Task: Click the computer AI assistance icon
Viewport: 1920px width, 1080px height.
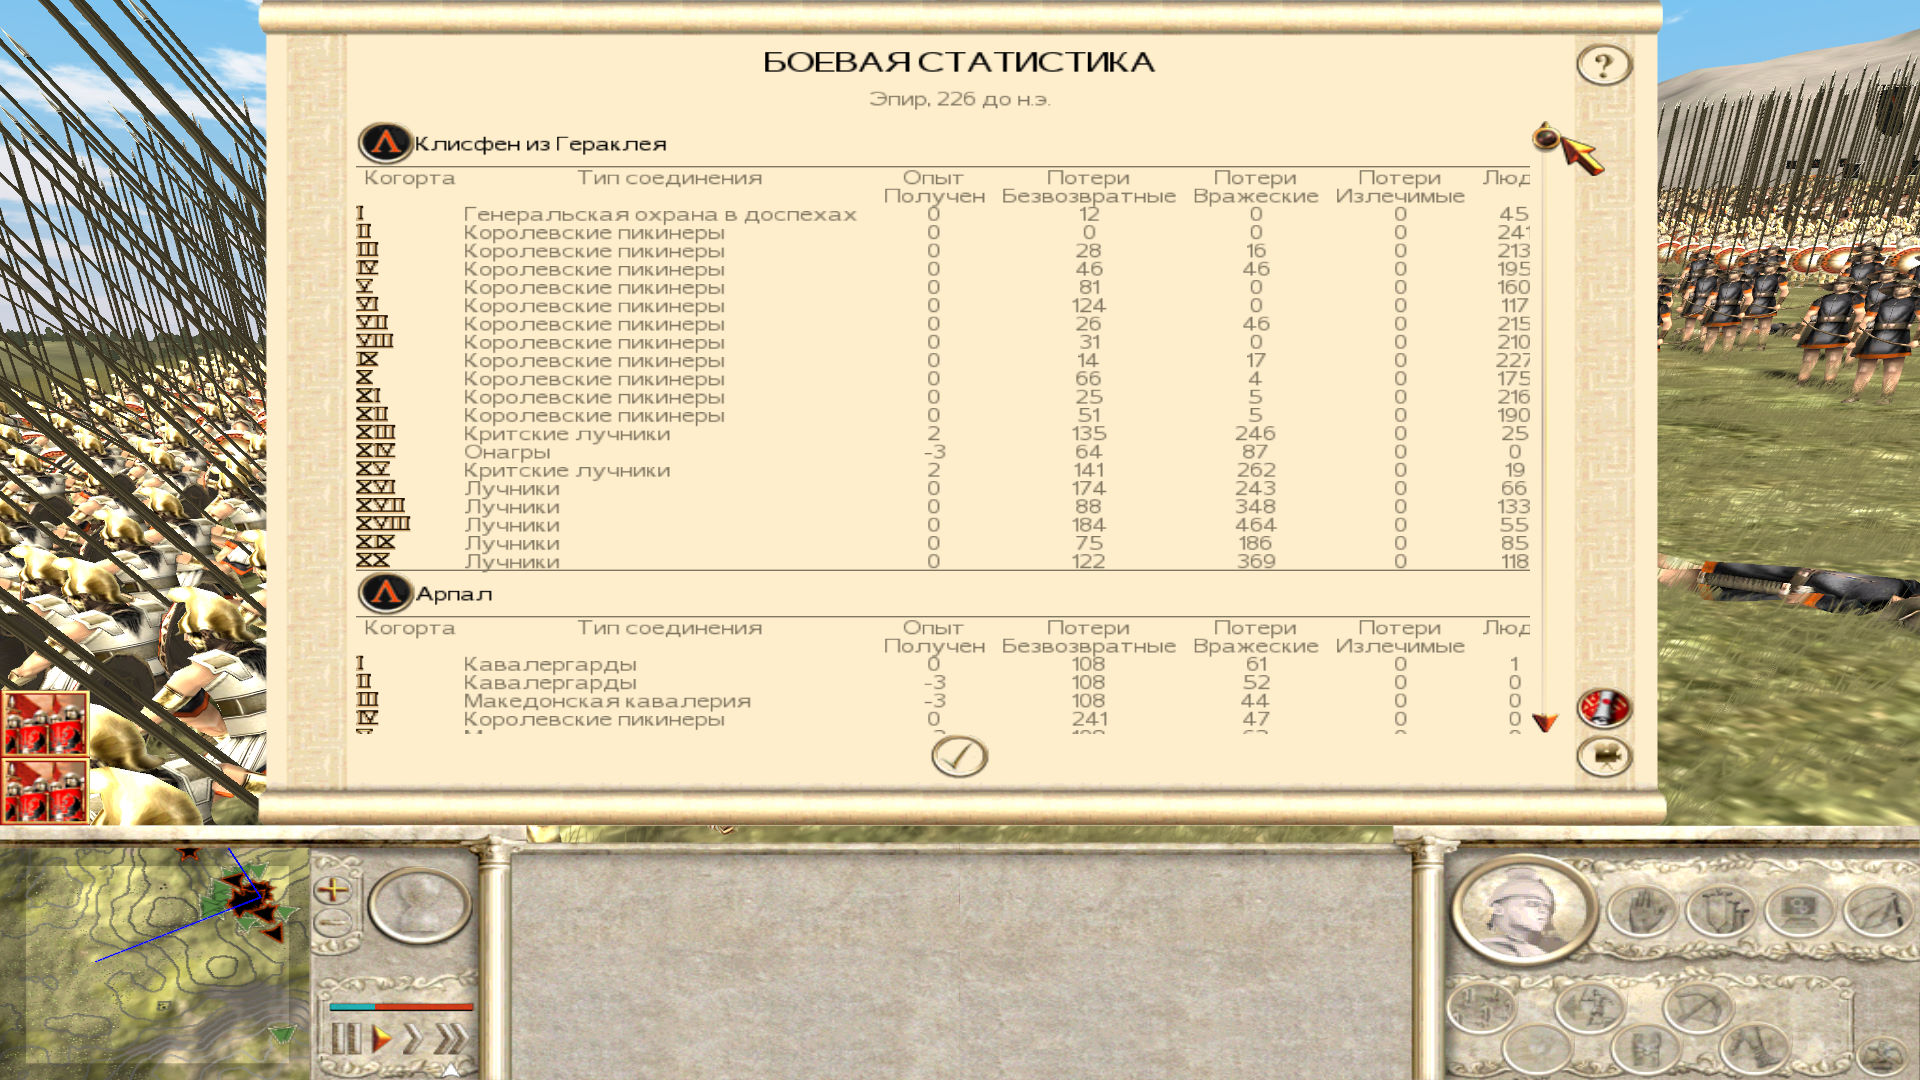Action: [x=1799, y=911]
